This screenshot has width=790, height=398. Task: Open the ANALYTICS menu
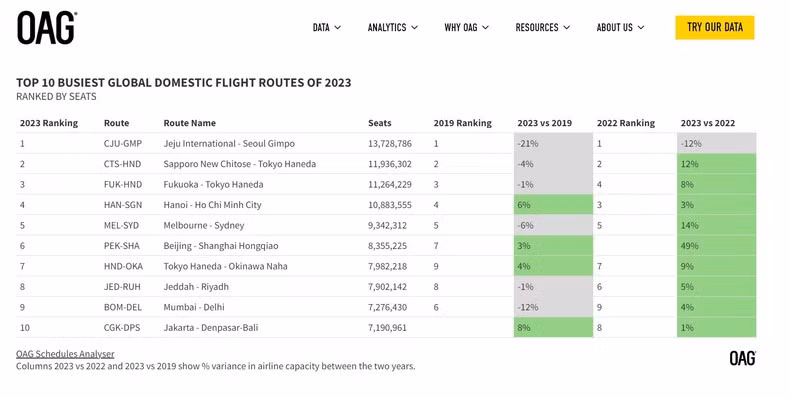pos(392,27)
